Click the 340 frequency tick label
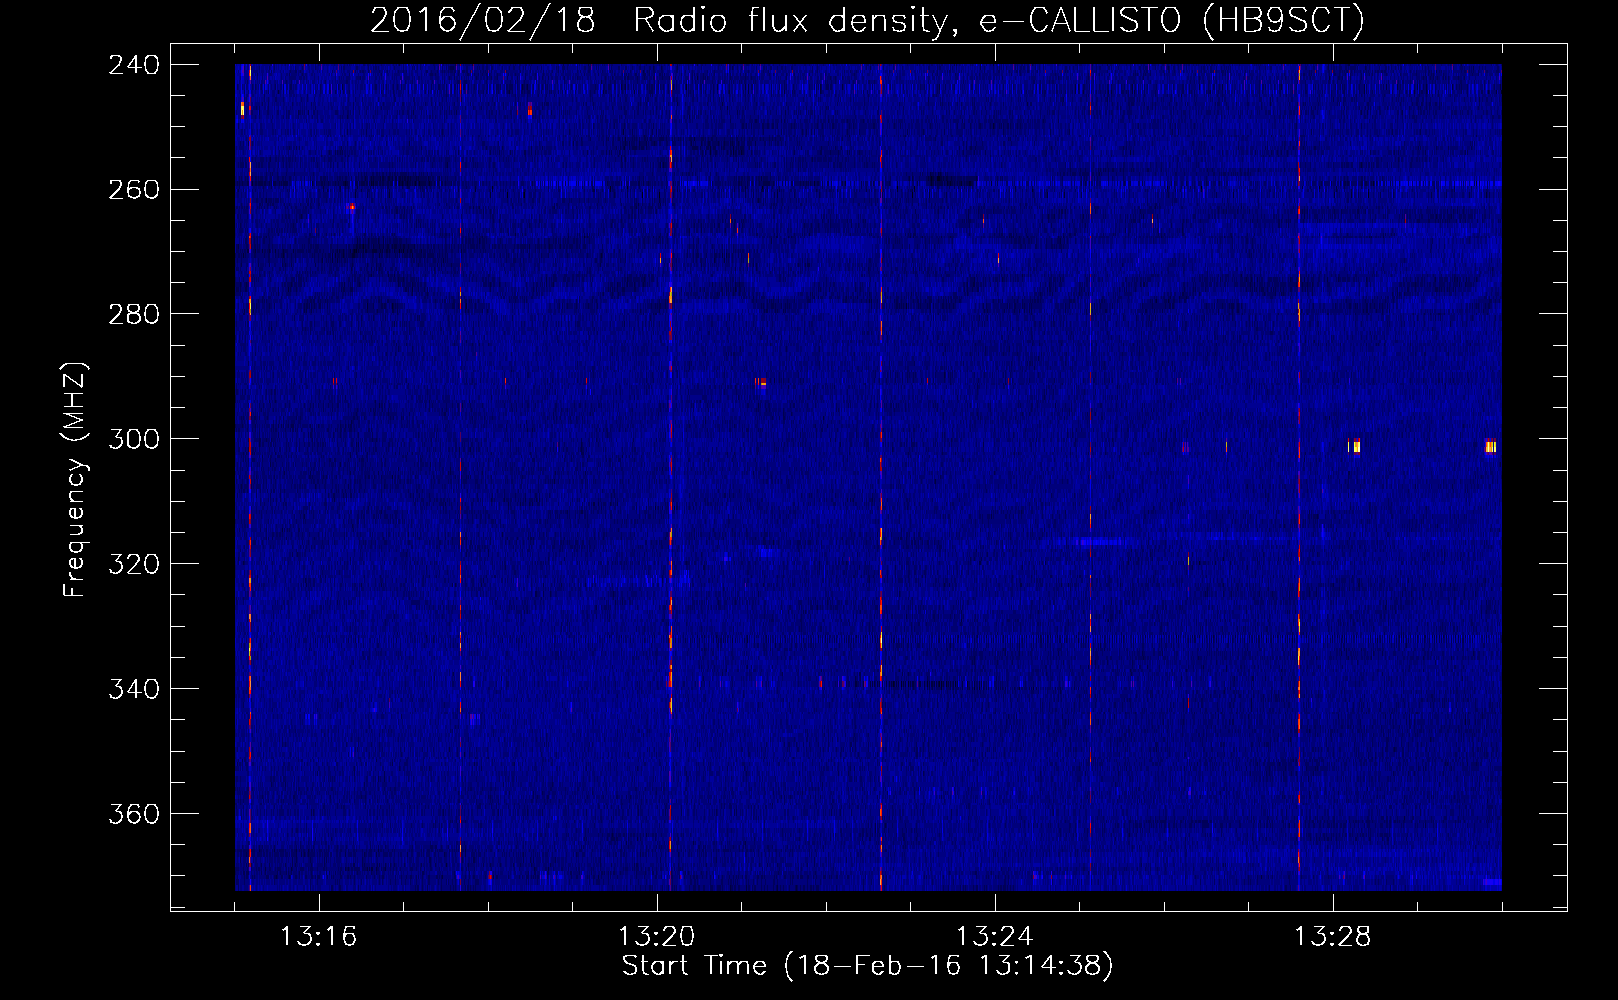 (134, 689)
